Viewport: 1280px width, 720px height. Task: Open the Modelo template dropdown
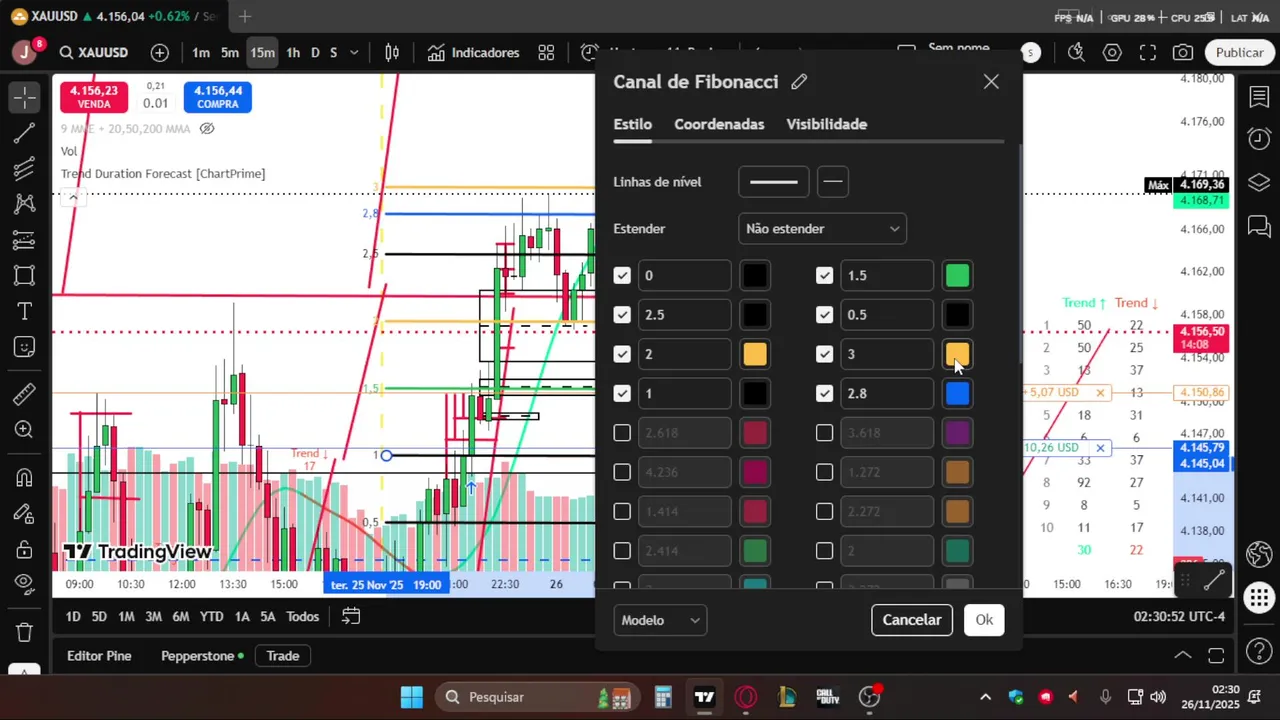[660, 620]
